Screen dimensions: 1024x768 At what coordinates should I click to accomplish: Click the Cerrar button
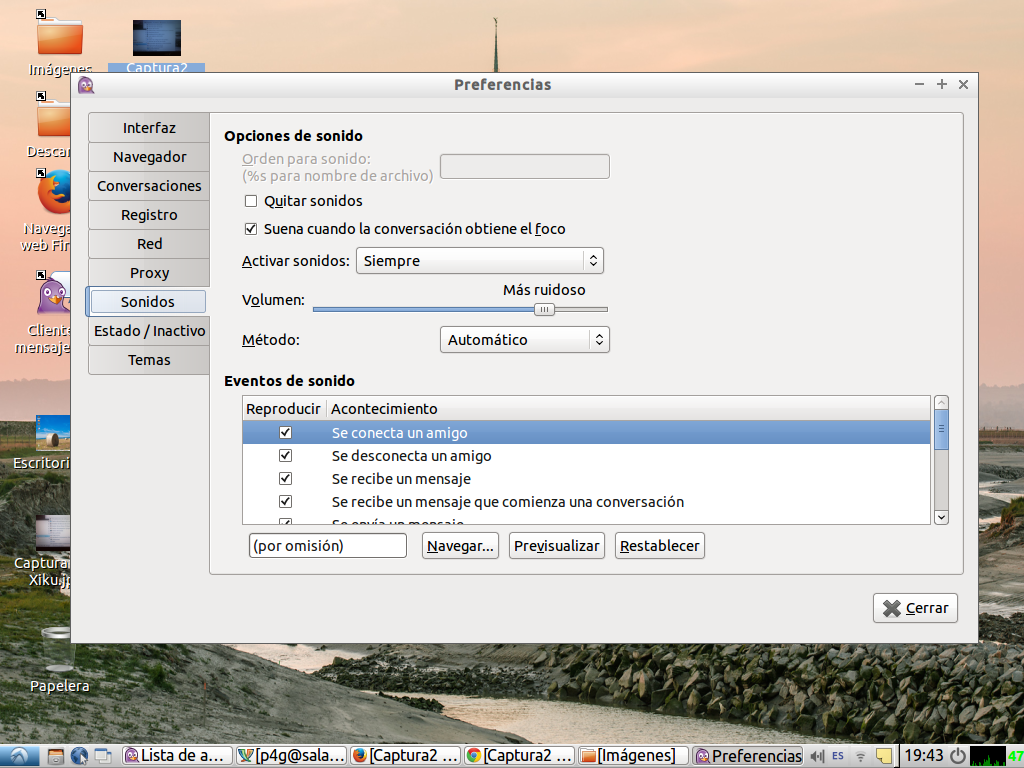(x=915, y=608)
